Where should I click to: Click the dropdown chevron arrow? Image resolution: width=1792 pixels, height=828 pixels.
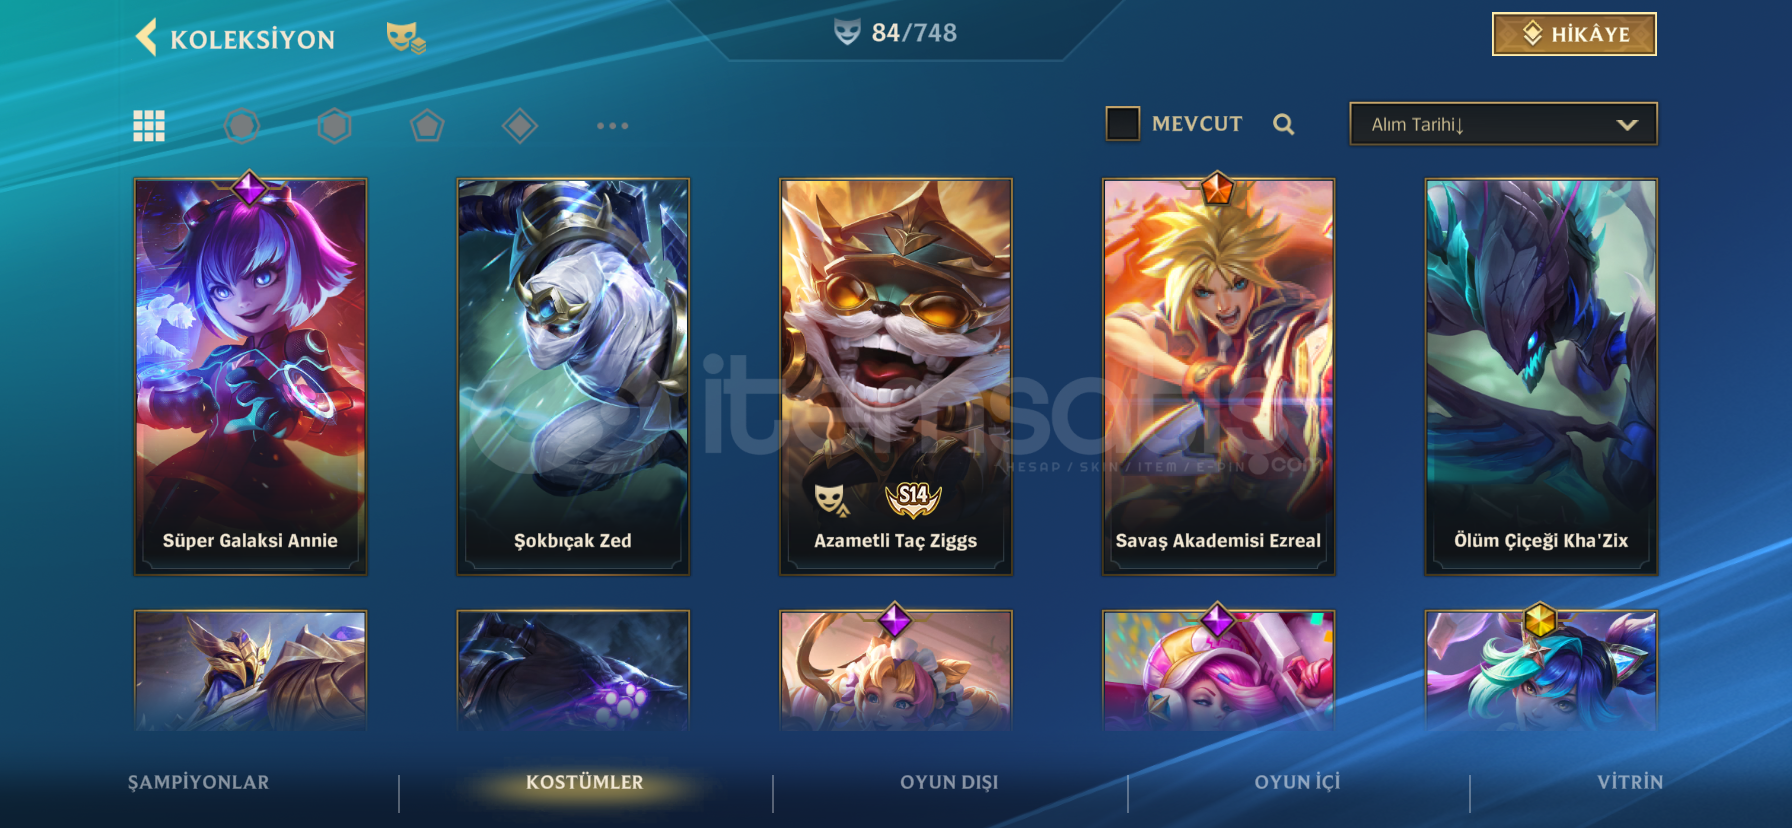1627,125
